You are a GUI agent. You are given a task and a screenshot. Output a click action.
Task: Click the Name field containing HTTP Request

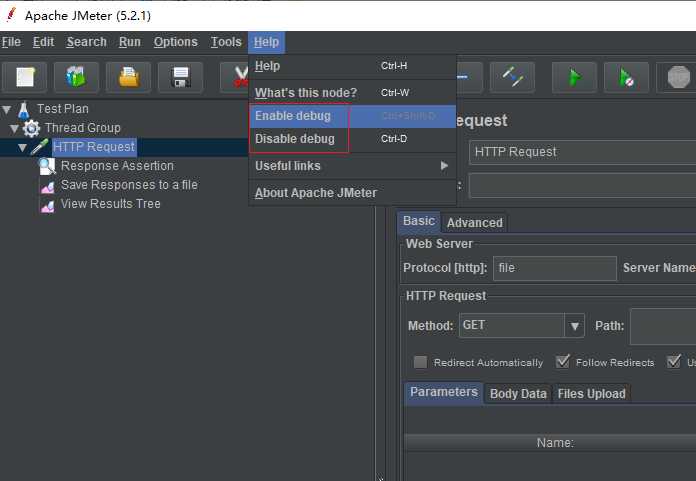point(582,152)
